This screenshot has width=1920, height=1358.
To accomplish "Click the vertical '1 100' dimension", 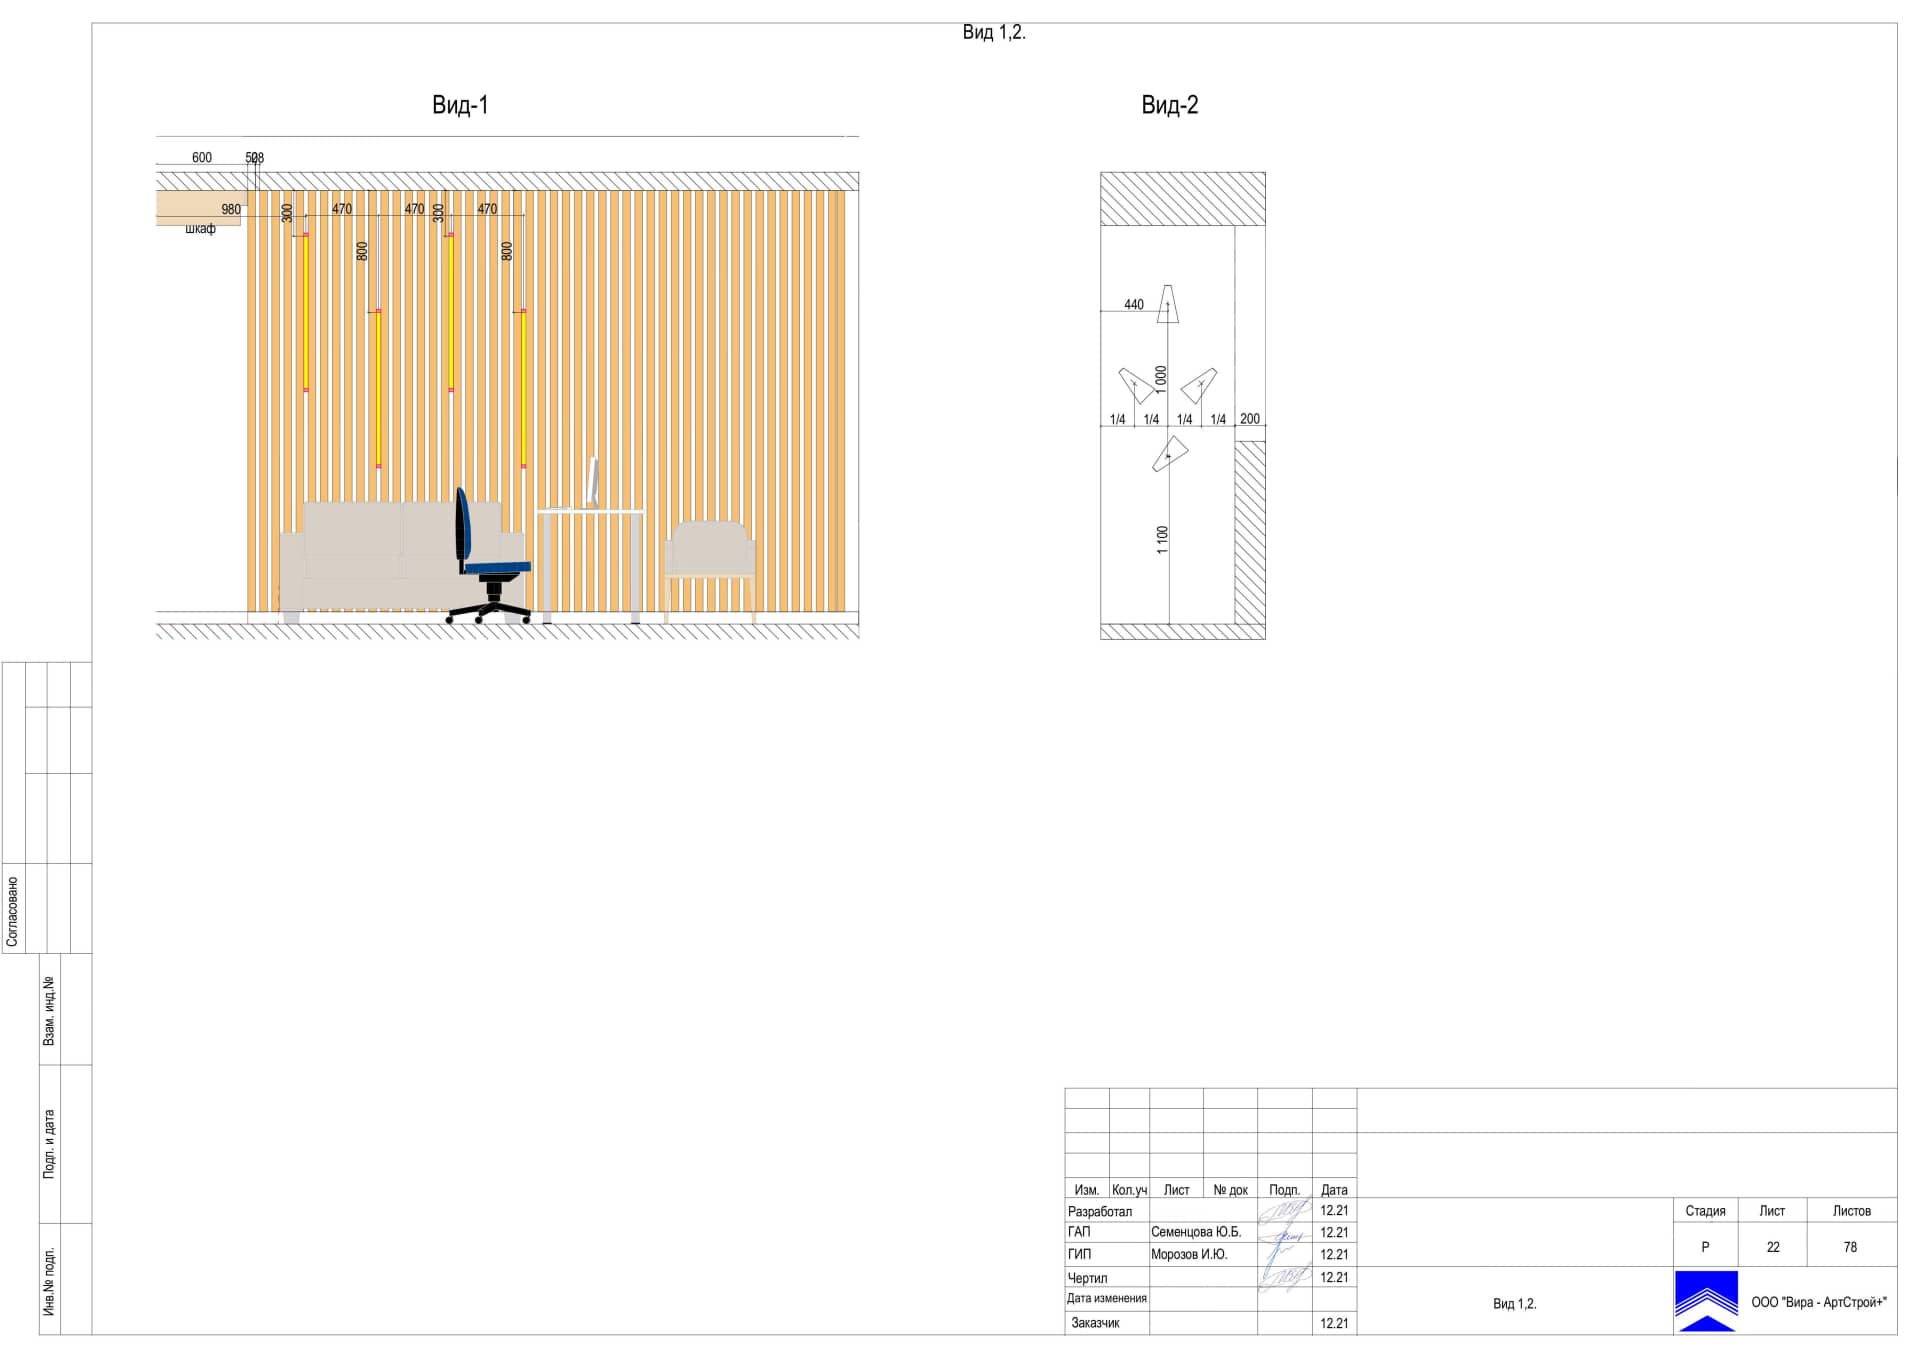I will click(1162, 540).
